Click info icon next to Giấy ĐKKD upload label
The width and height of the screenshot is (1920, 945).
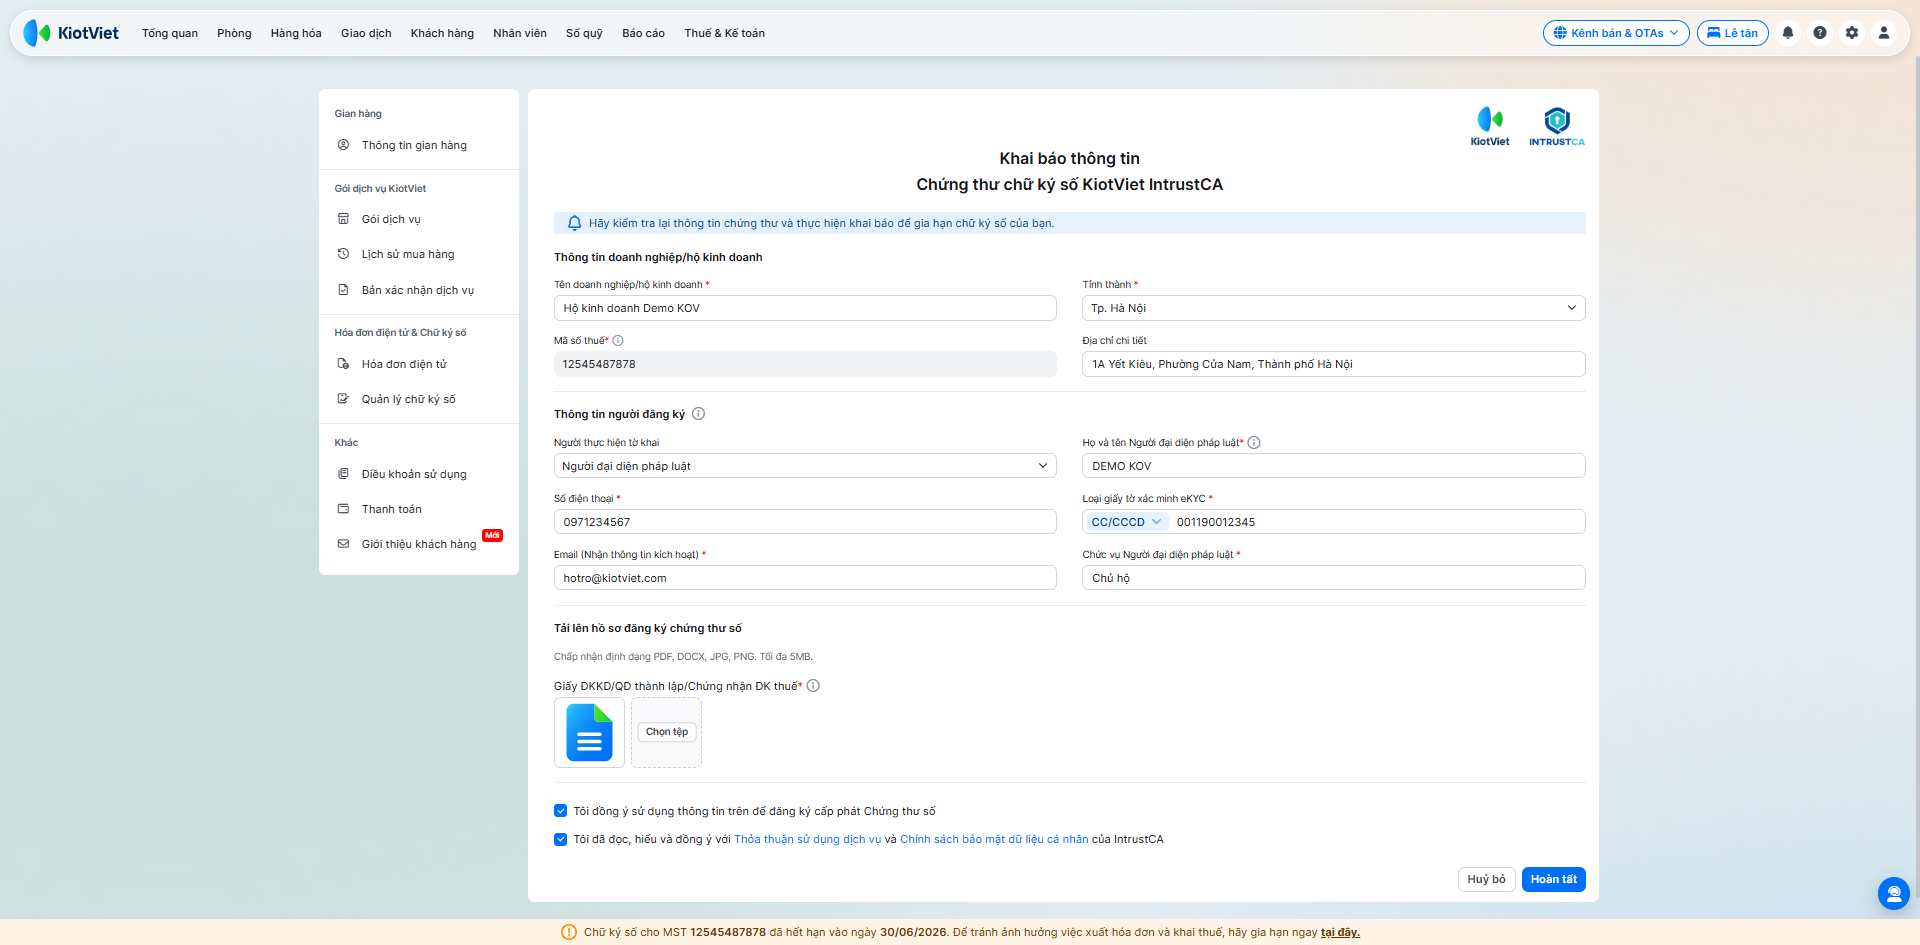(x=813, y=686)
